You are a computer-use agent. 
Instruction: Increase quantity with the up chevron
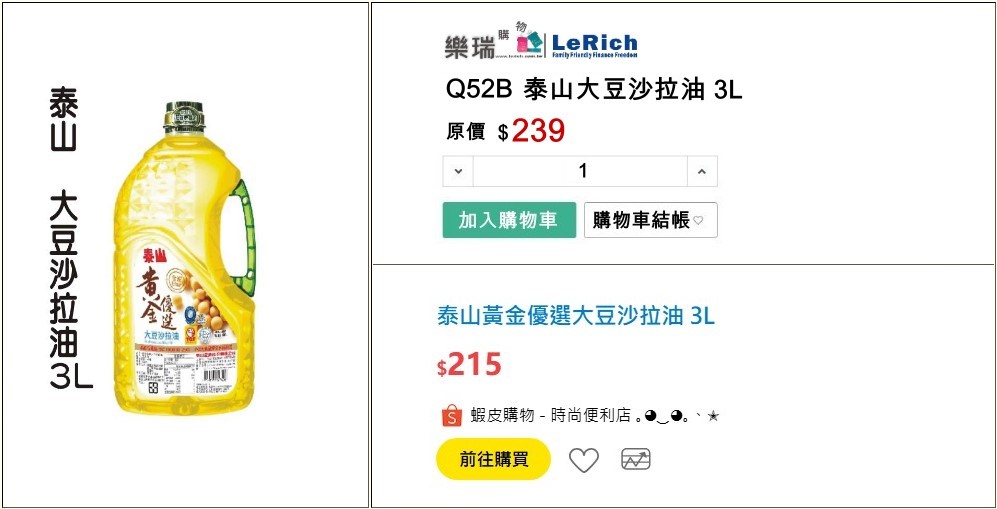(x=702, y=171)
